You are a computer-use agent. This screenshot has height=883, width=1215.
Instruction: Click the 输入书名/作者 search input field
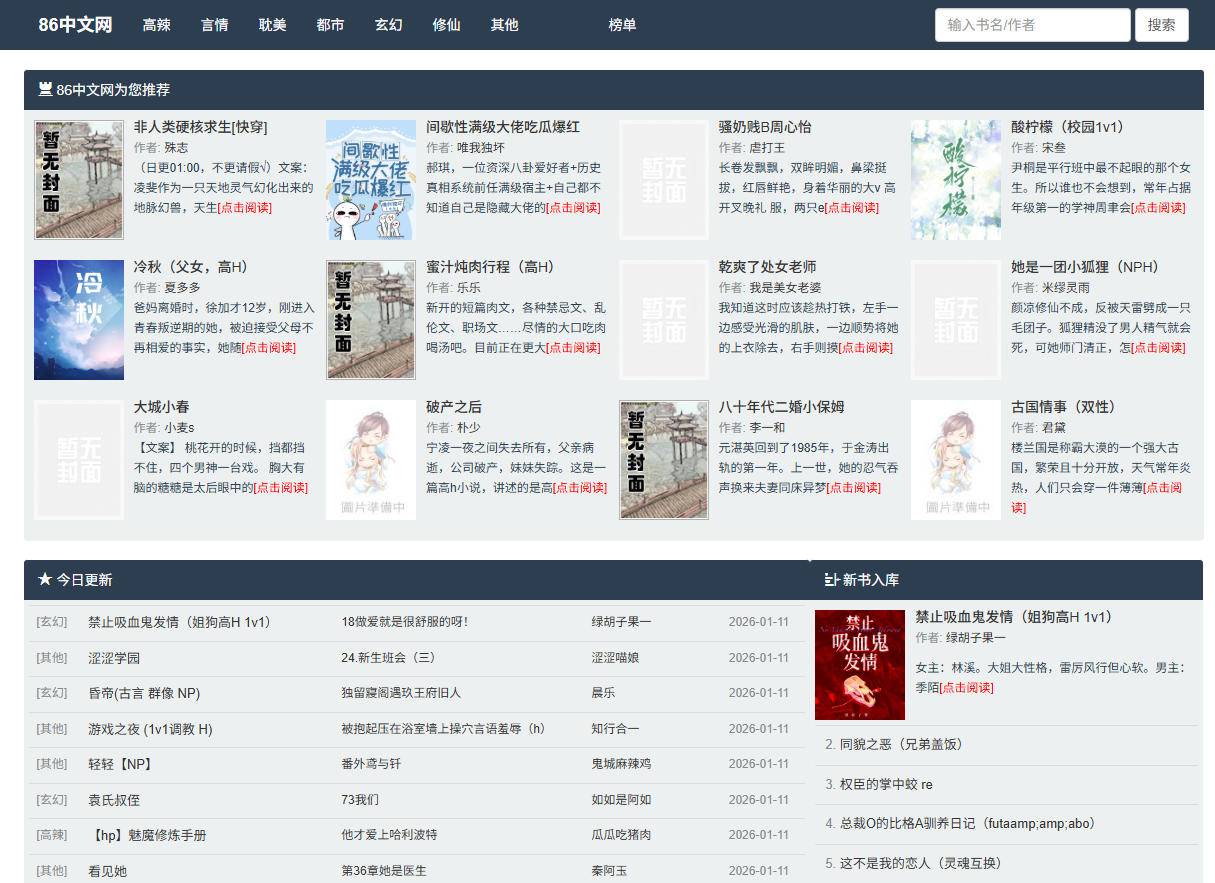(1032, 24)
